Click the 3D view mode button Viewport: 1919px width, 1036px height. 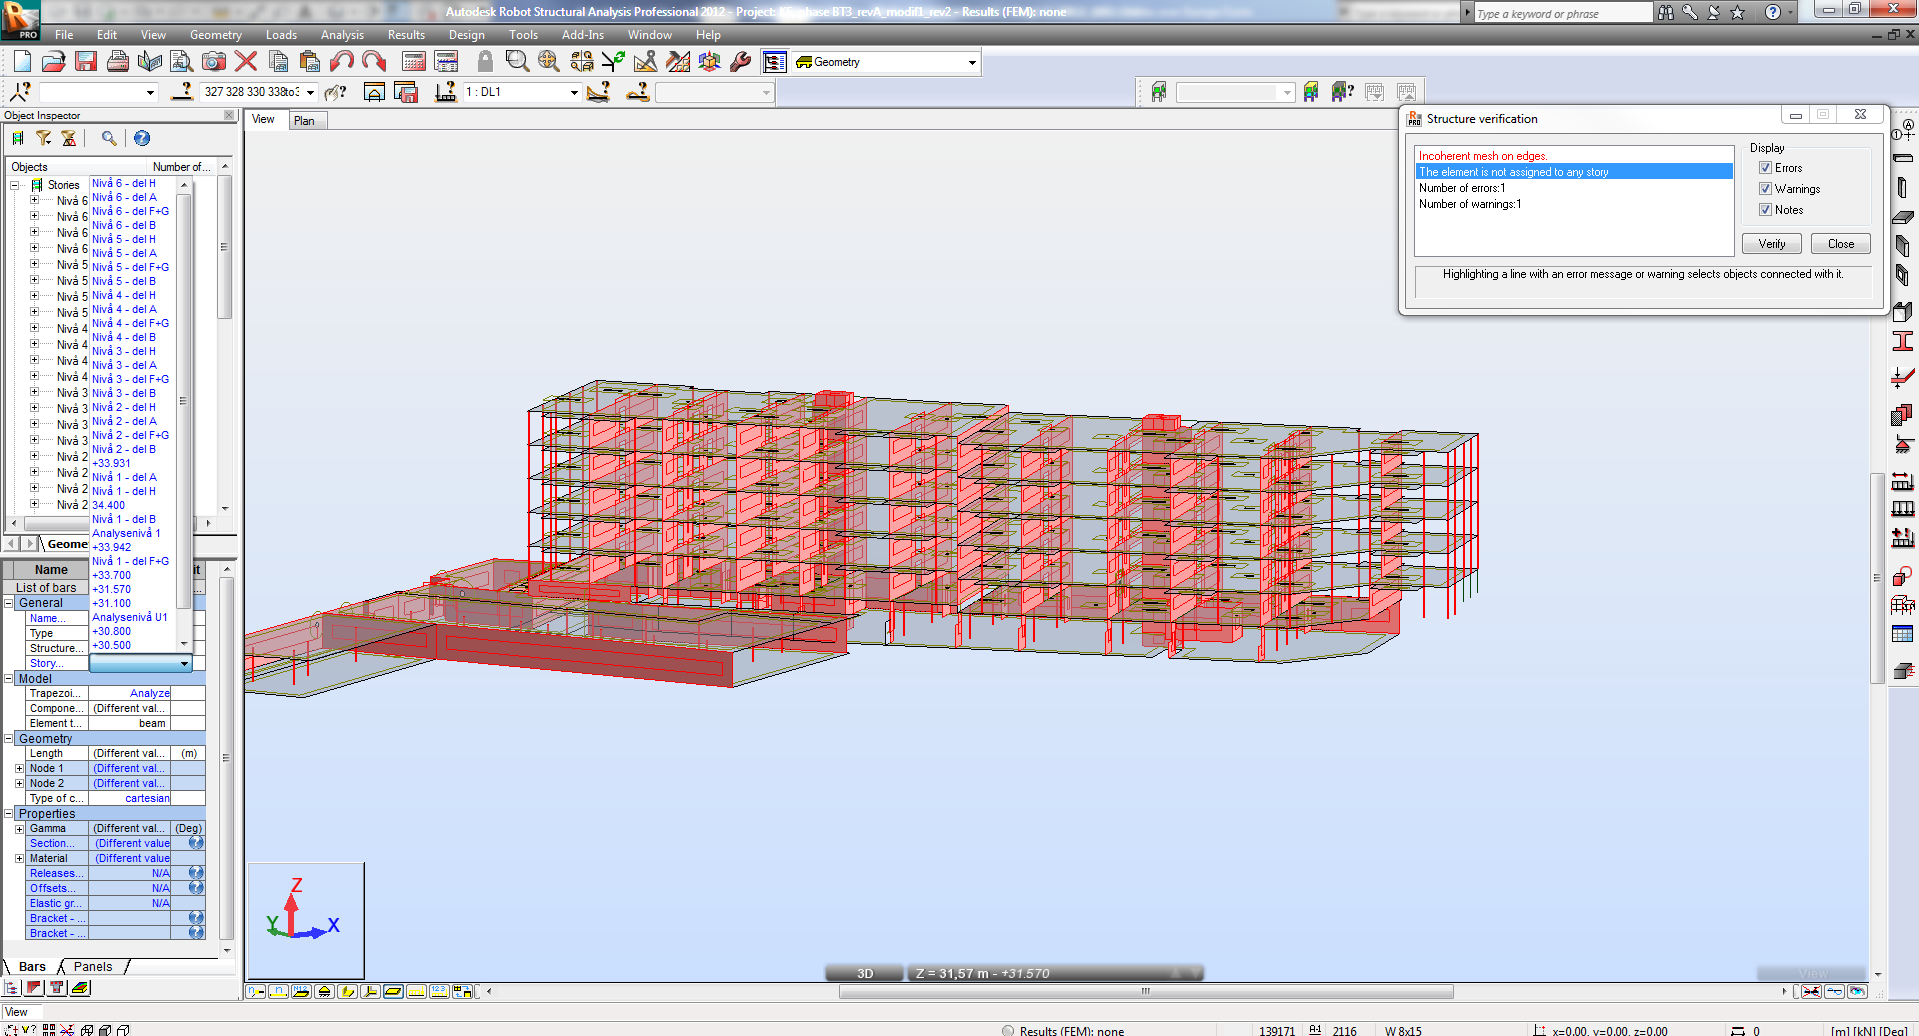pyautogui.click(x=865, y=973)
